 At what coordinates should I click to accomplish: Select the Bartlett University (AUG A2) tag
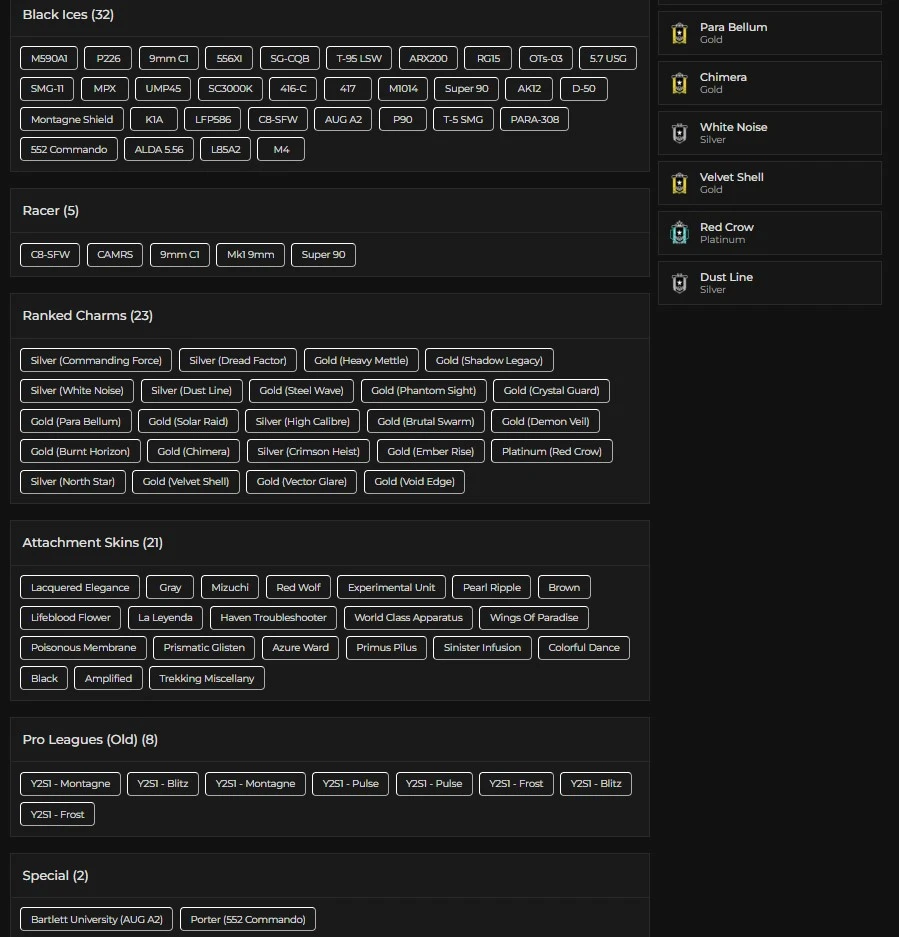pyautogui.click(x=96, y=920)
